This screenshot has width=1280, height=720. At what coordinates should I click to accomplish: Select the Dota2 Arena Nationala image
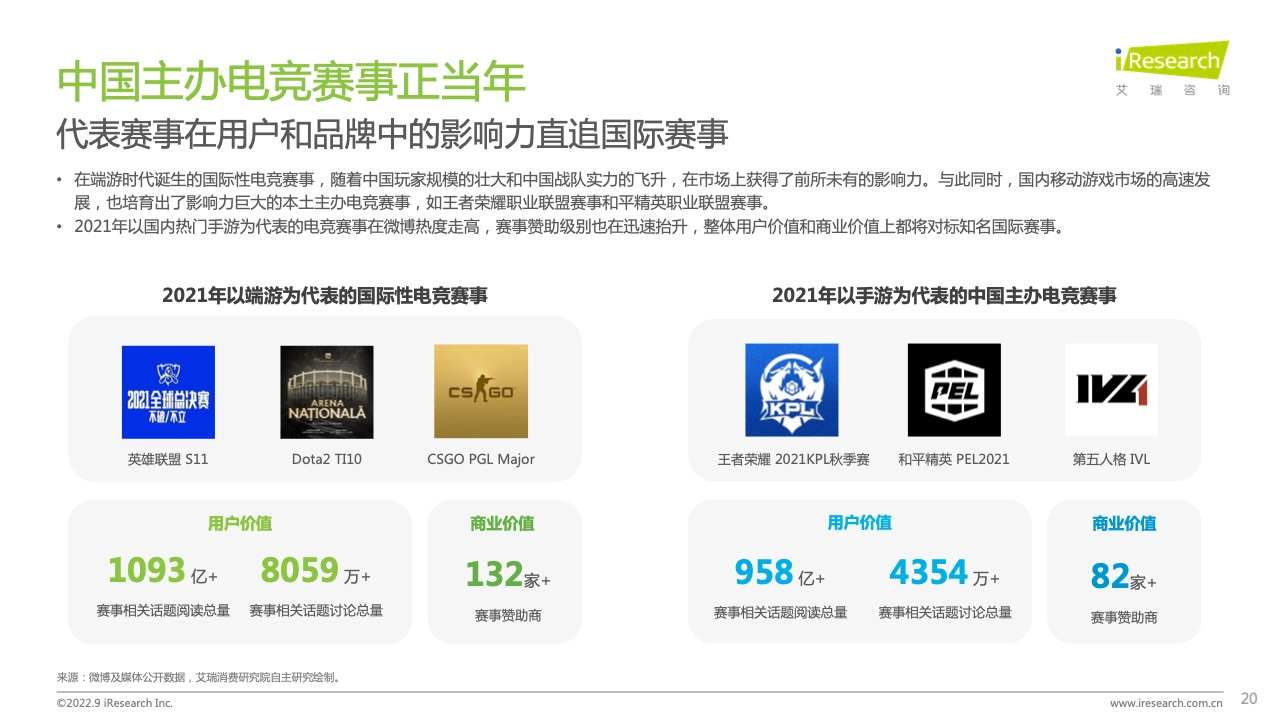click(x=327, y=392)
